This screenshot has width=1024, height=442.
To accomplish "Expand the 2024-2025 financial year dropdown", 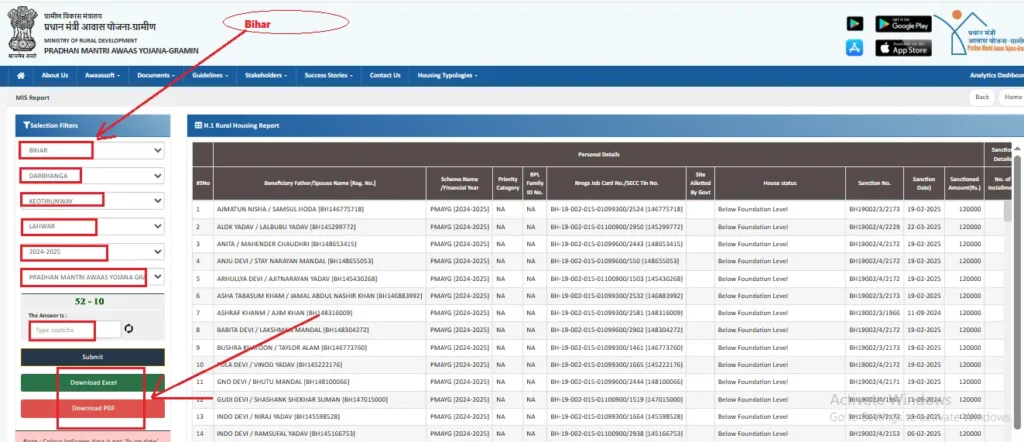I will pos(92,252).
